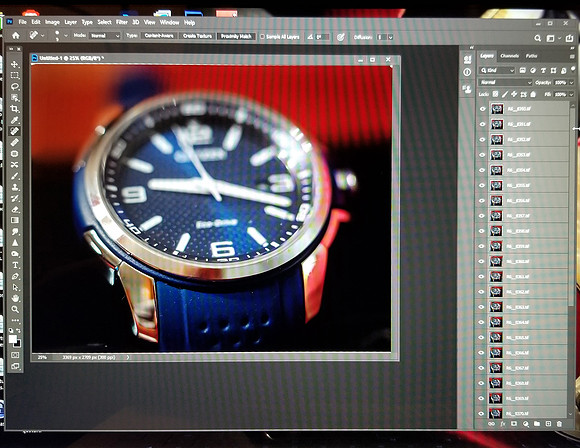
Task: Select the Eraser tool
Action: click(15, 209)
